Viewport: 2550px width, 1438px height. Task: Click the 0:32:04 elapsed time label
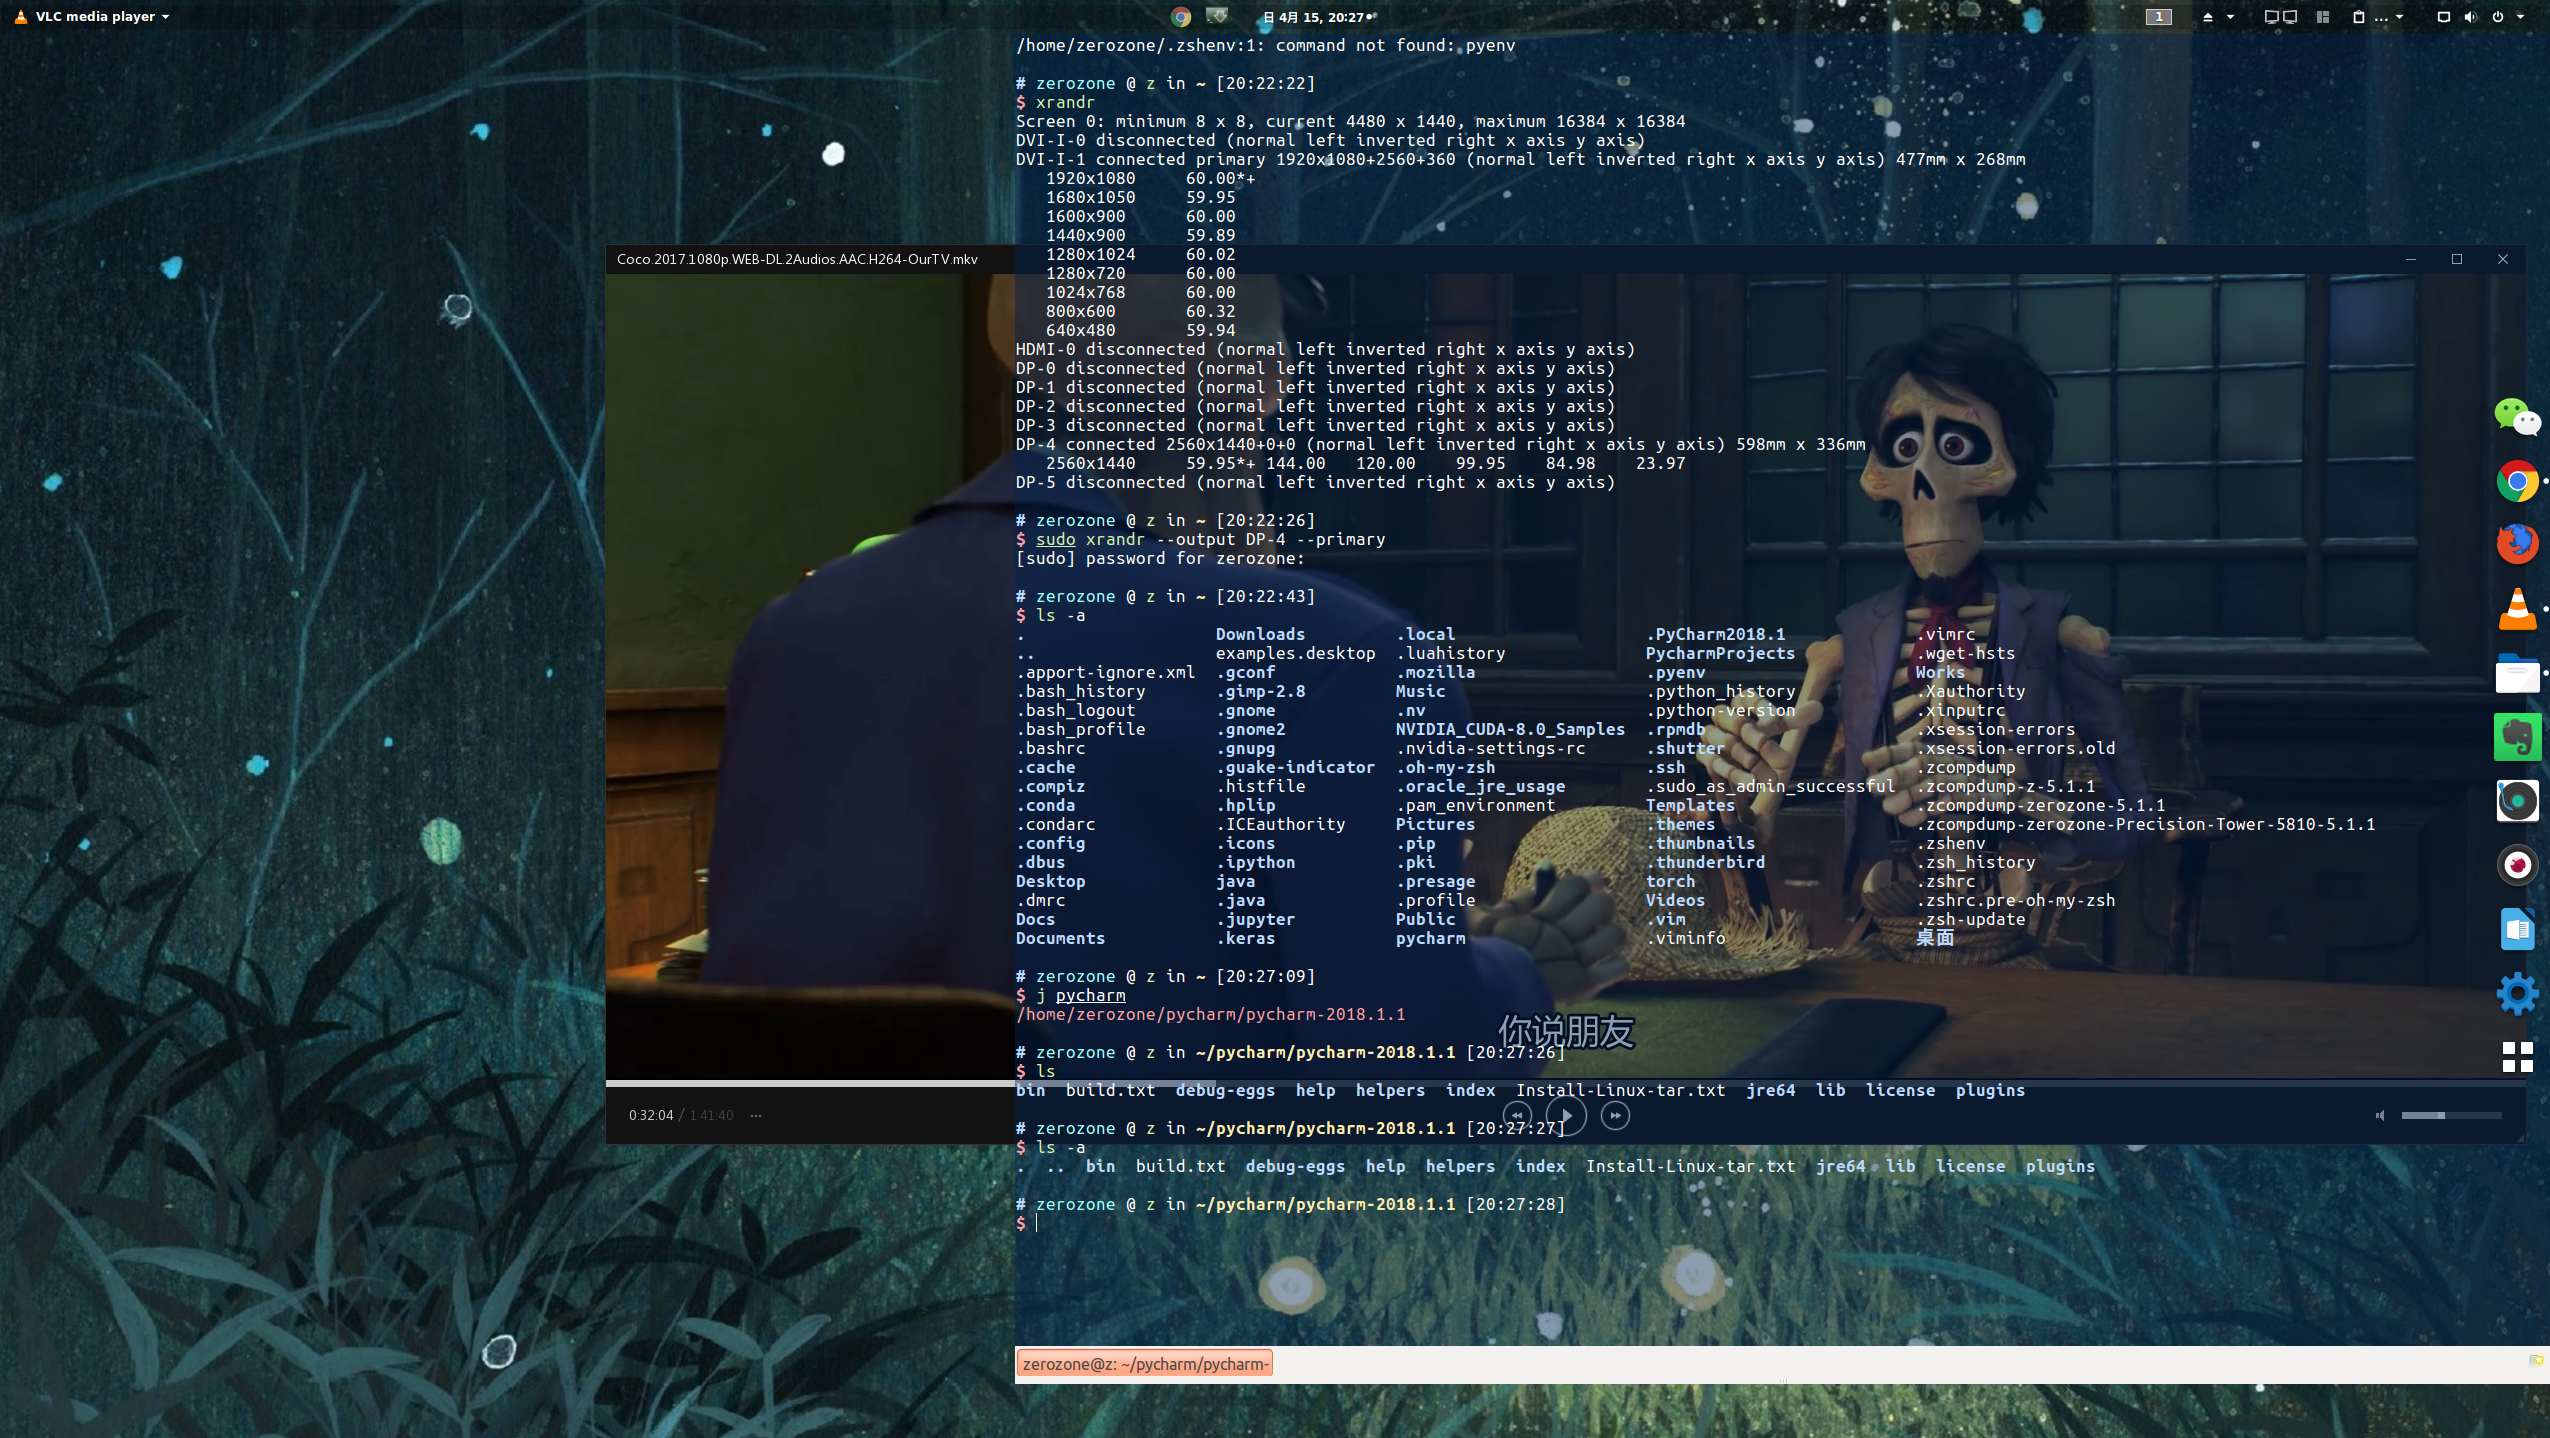tap(651, 1115)
